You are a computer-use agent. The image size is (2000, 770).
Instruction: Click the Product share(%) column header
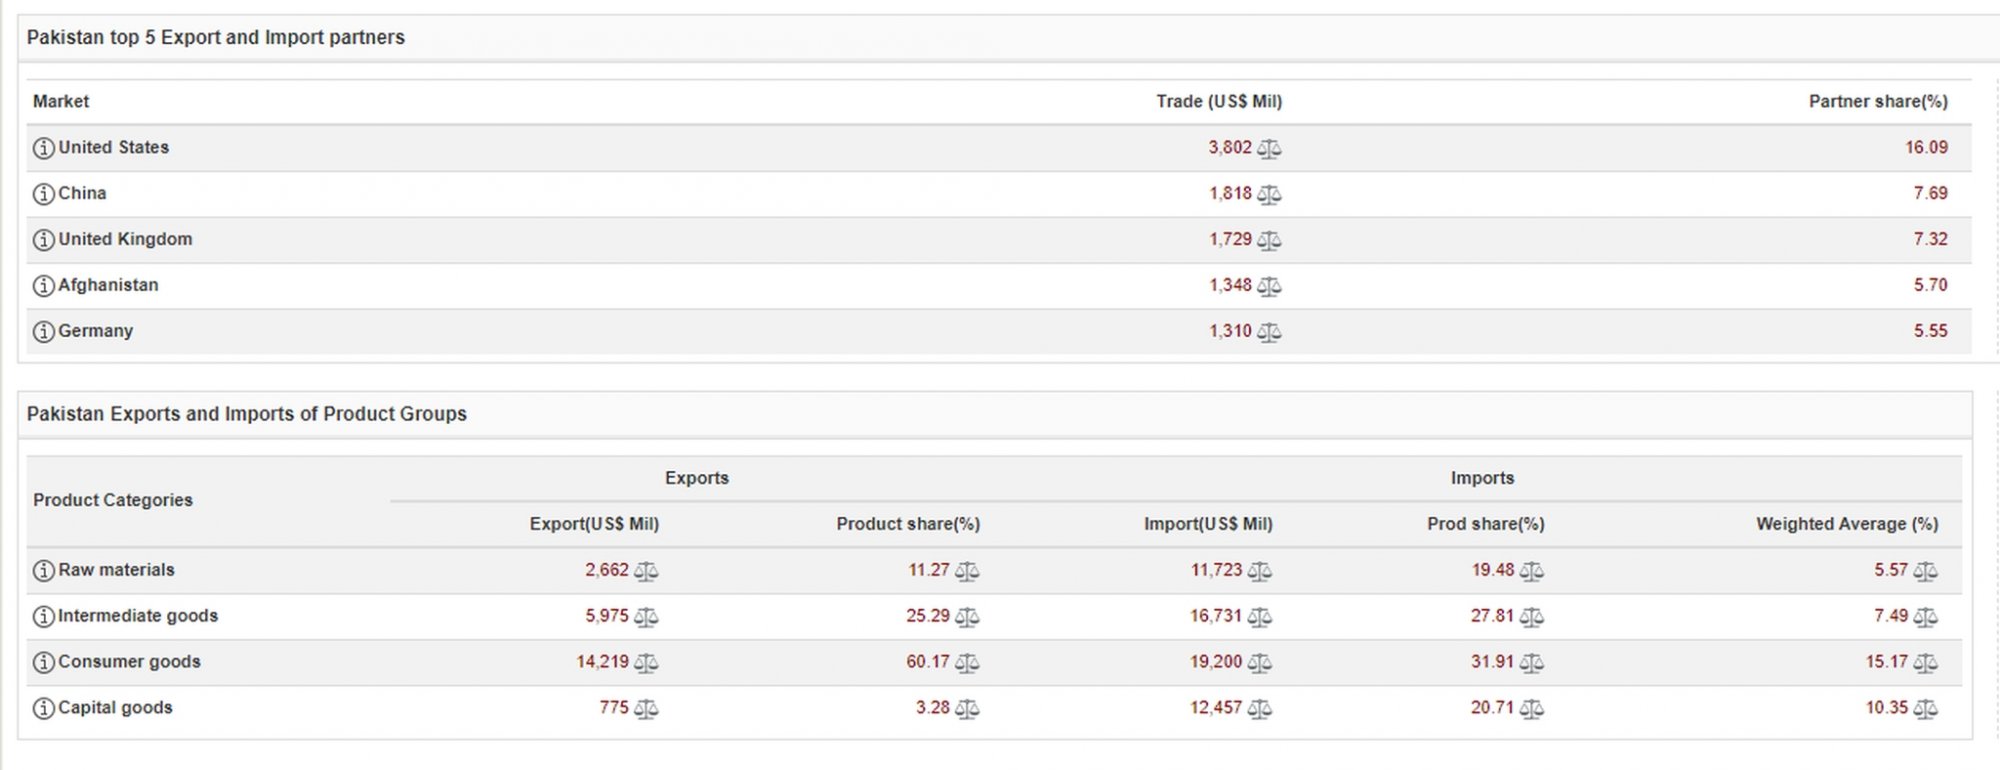point(908,524)
